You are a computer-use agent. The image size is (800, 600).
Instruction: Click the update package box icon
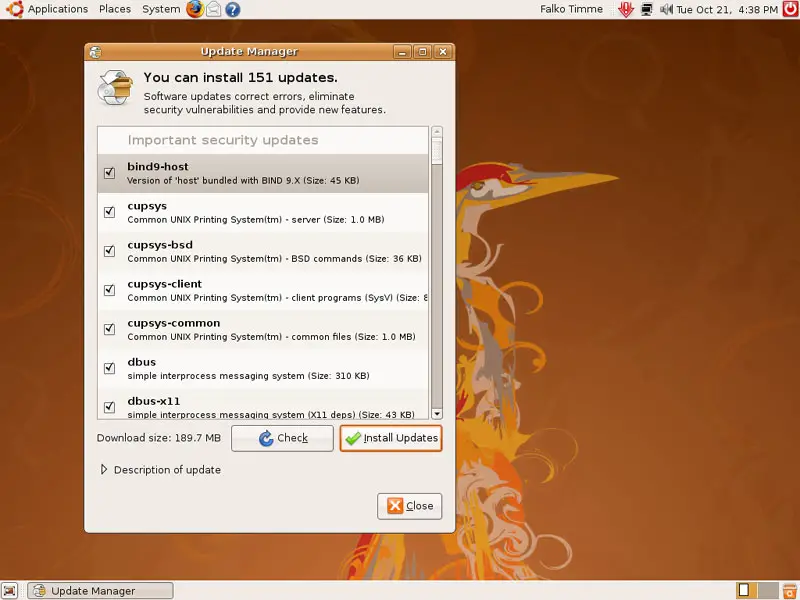click(x=115, y=88)
